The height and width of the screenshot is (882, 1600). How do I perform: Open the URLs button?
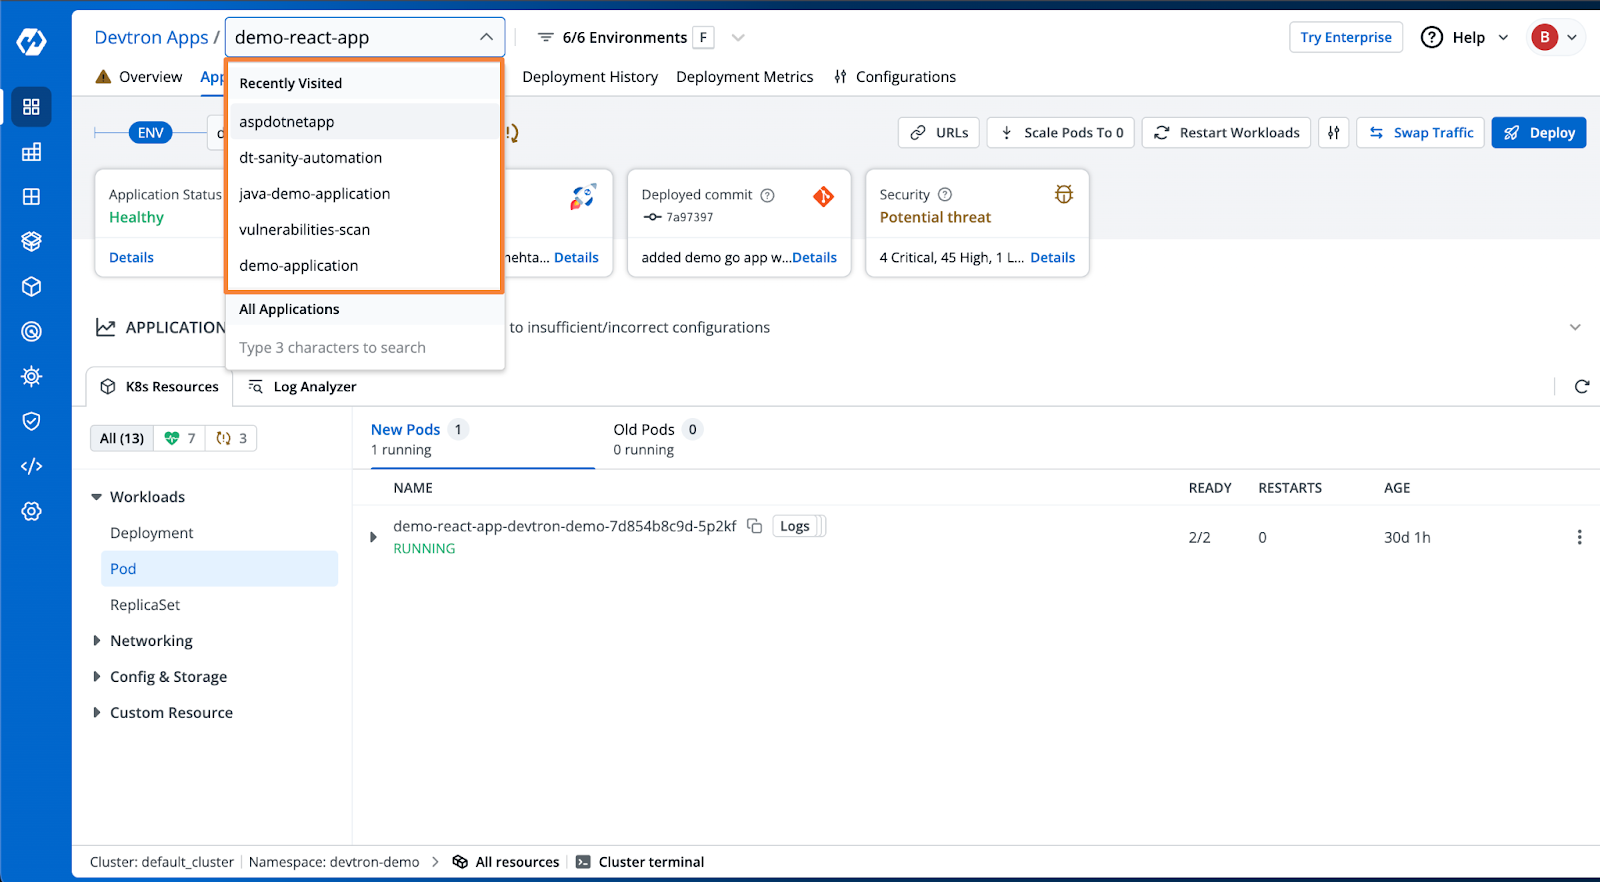(939, 132)
